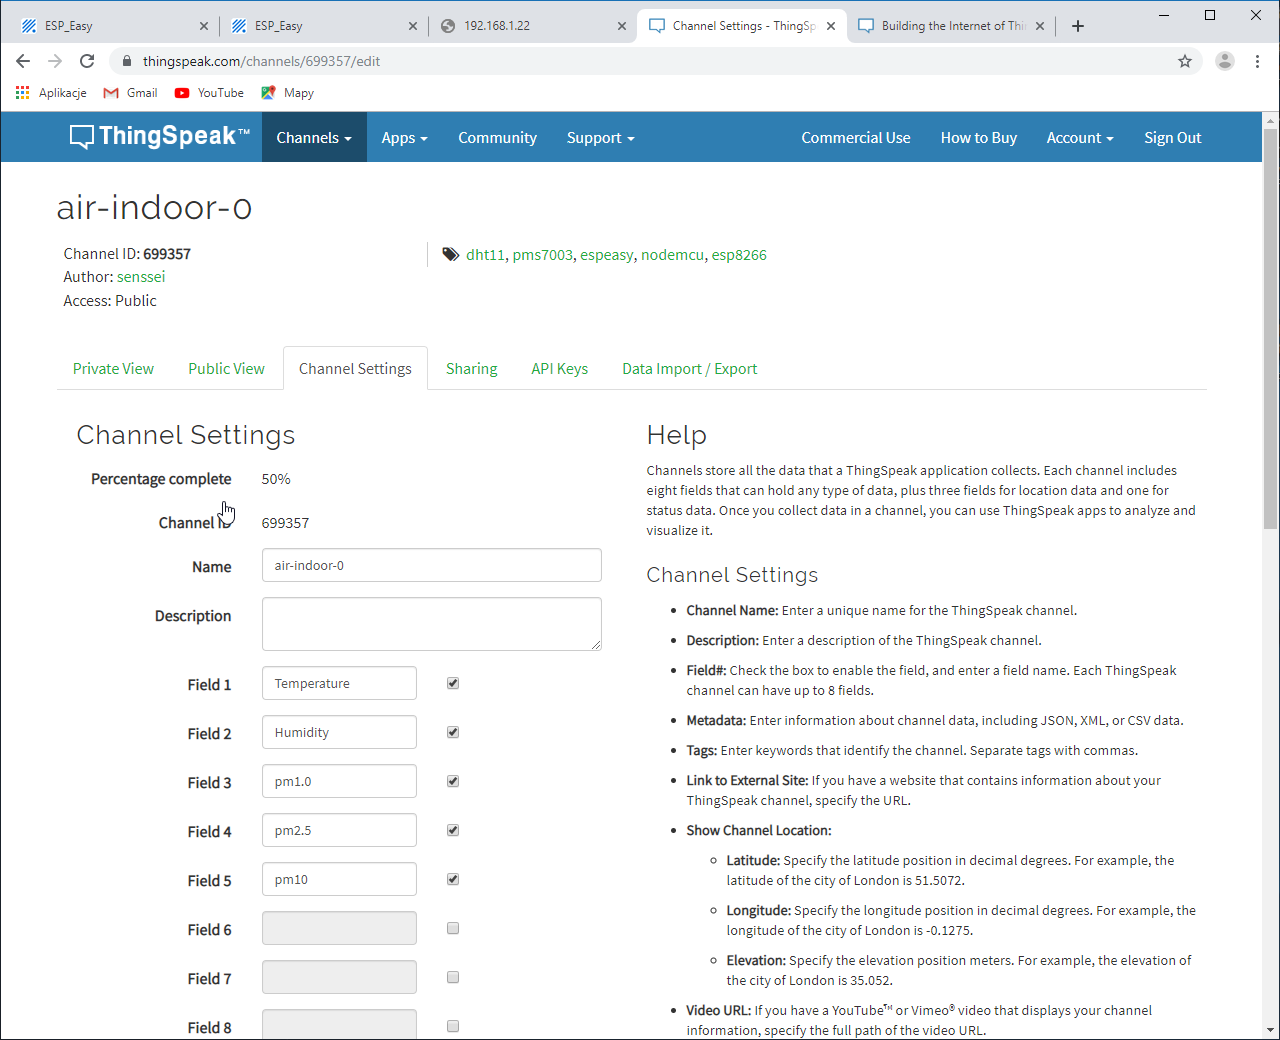Bookmark this page with the star icon
The image size is (1280, 1040).
pyautogui.click(x=1185, y=61)
